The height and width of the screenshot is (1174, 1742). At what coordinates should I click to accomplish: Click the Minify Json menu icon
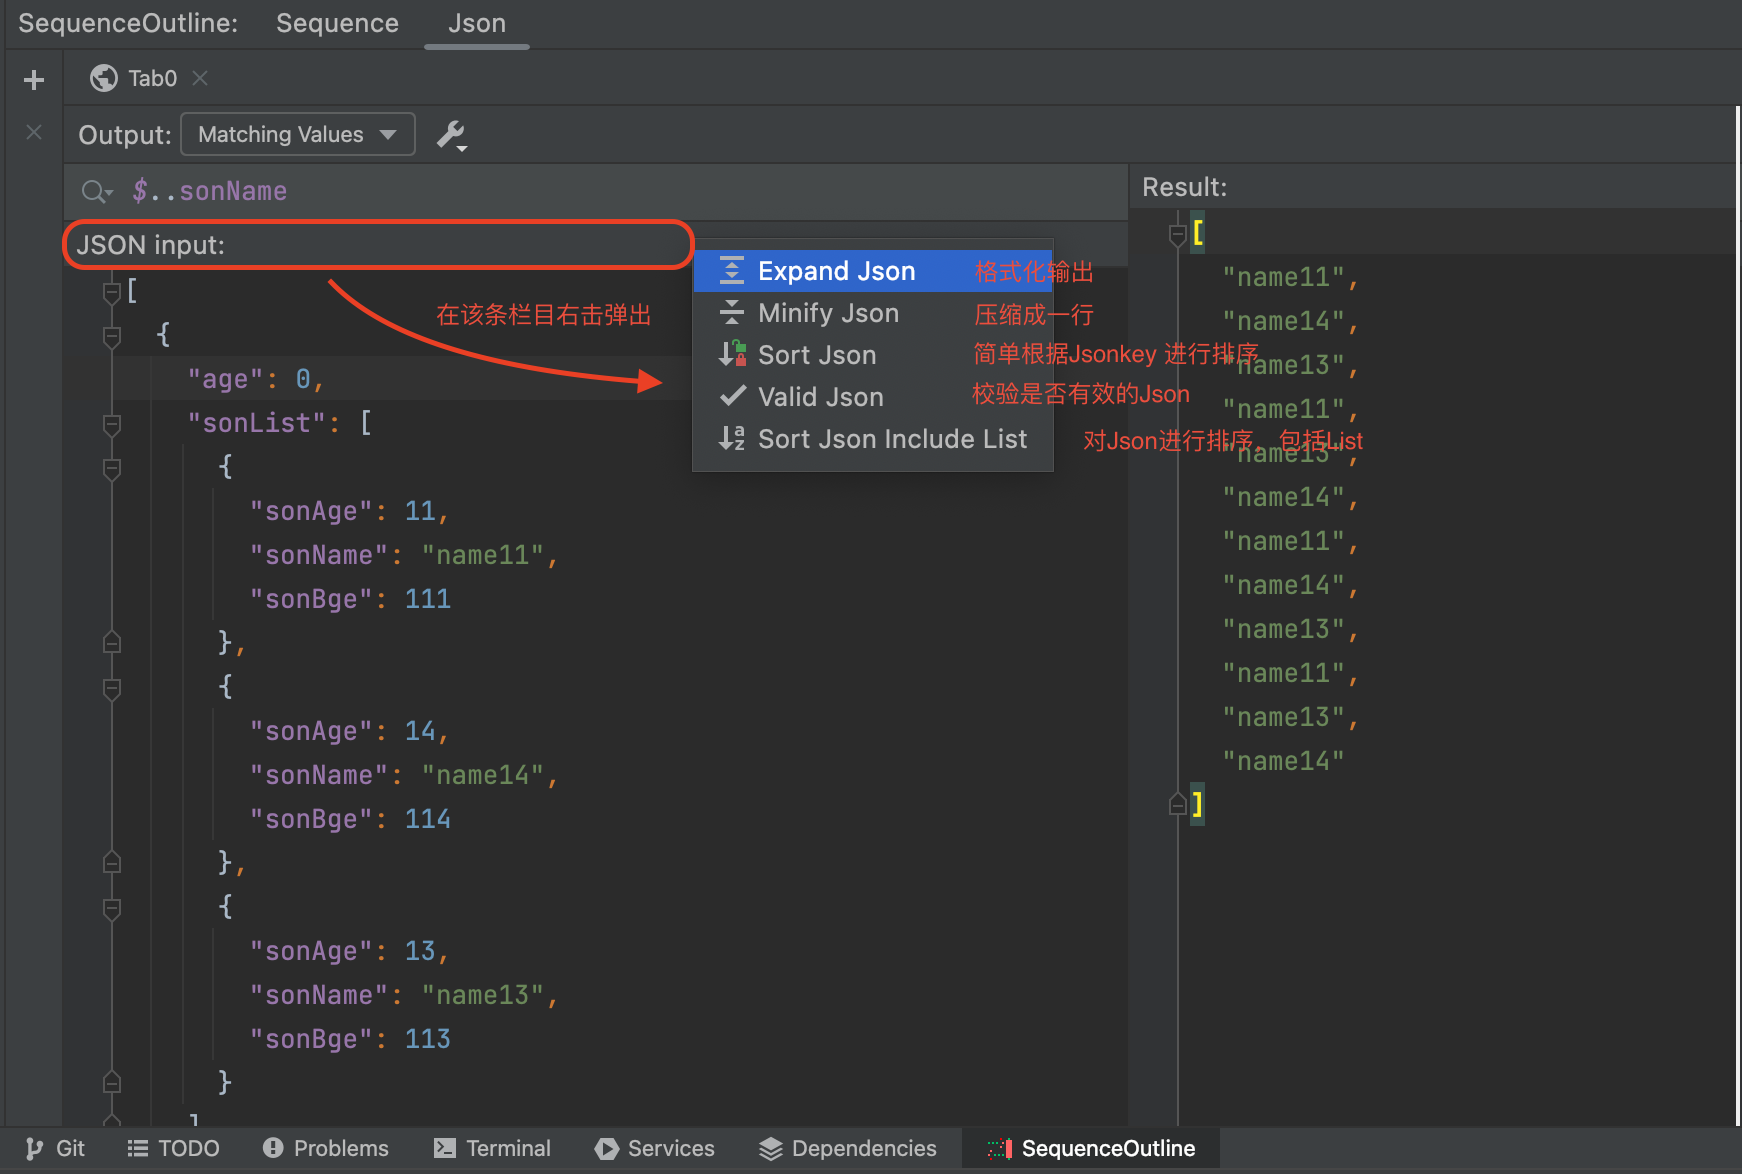[732, 313]
